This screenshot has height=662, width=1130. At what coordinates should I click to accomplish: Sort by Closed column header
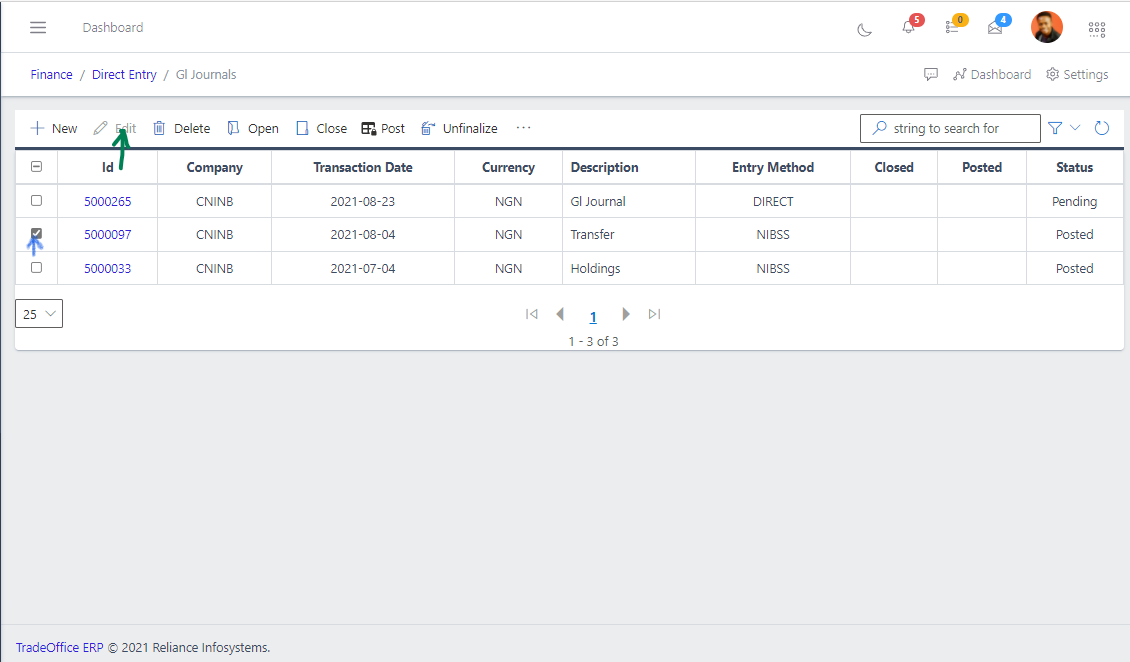894,167
